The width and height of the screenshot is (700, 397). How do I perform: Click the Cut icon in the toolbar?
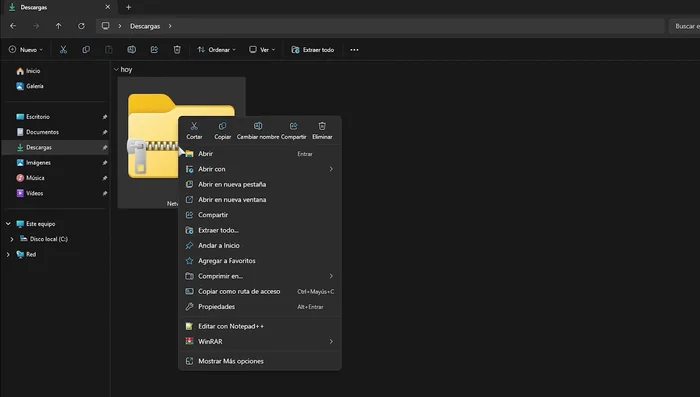[63, 50]
